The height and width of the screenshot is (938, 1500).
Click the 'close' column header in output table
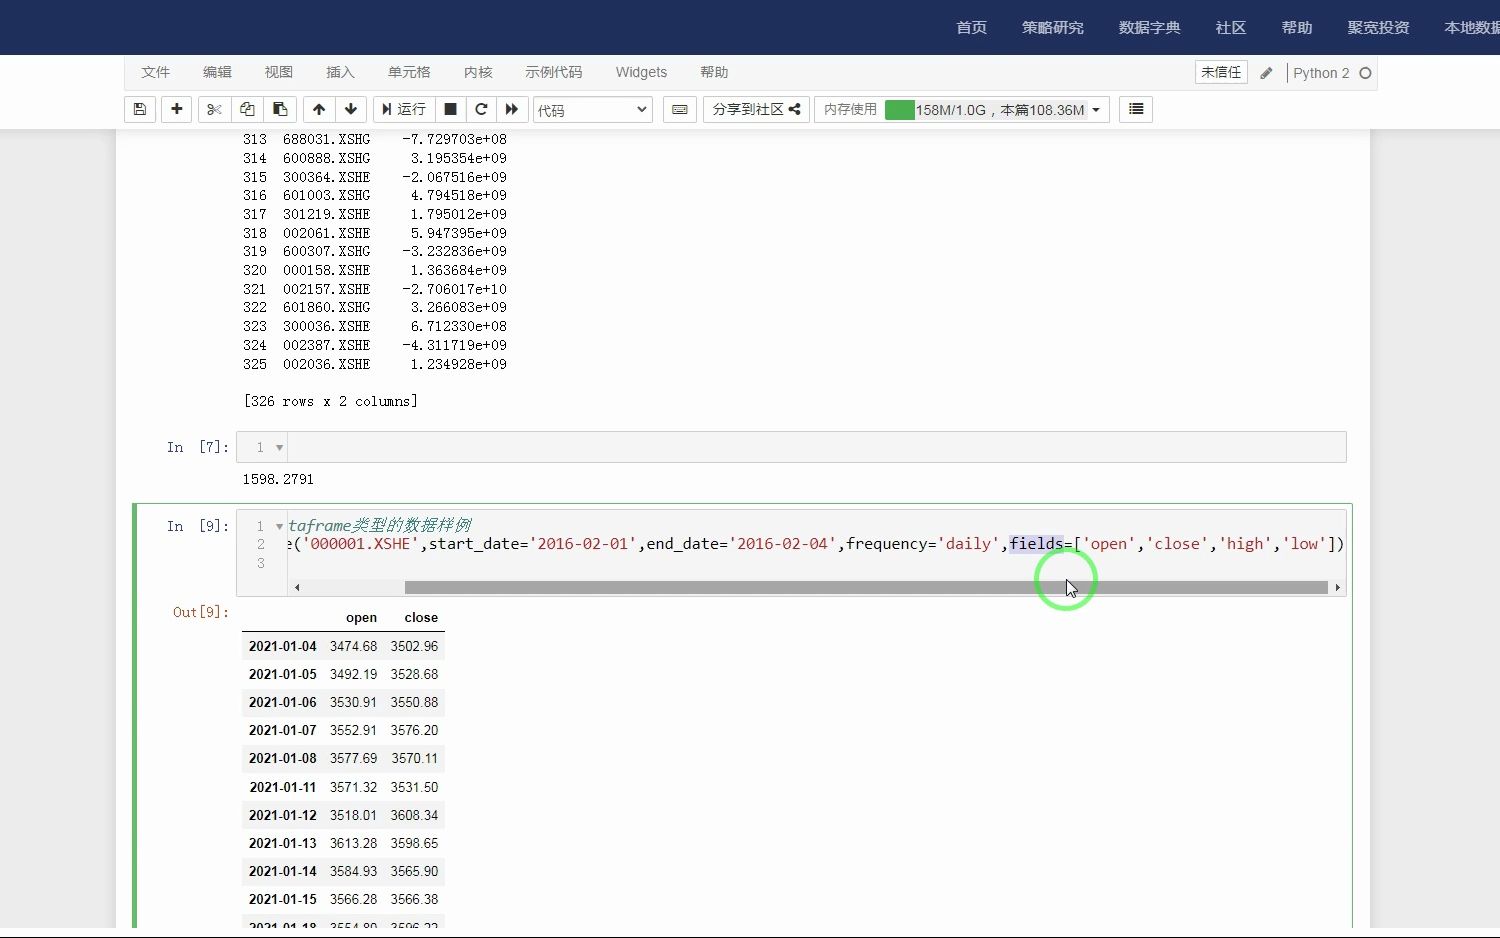point(421,618)
